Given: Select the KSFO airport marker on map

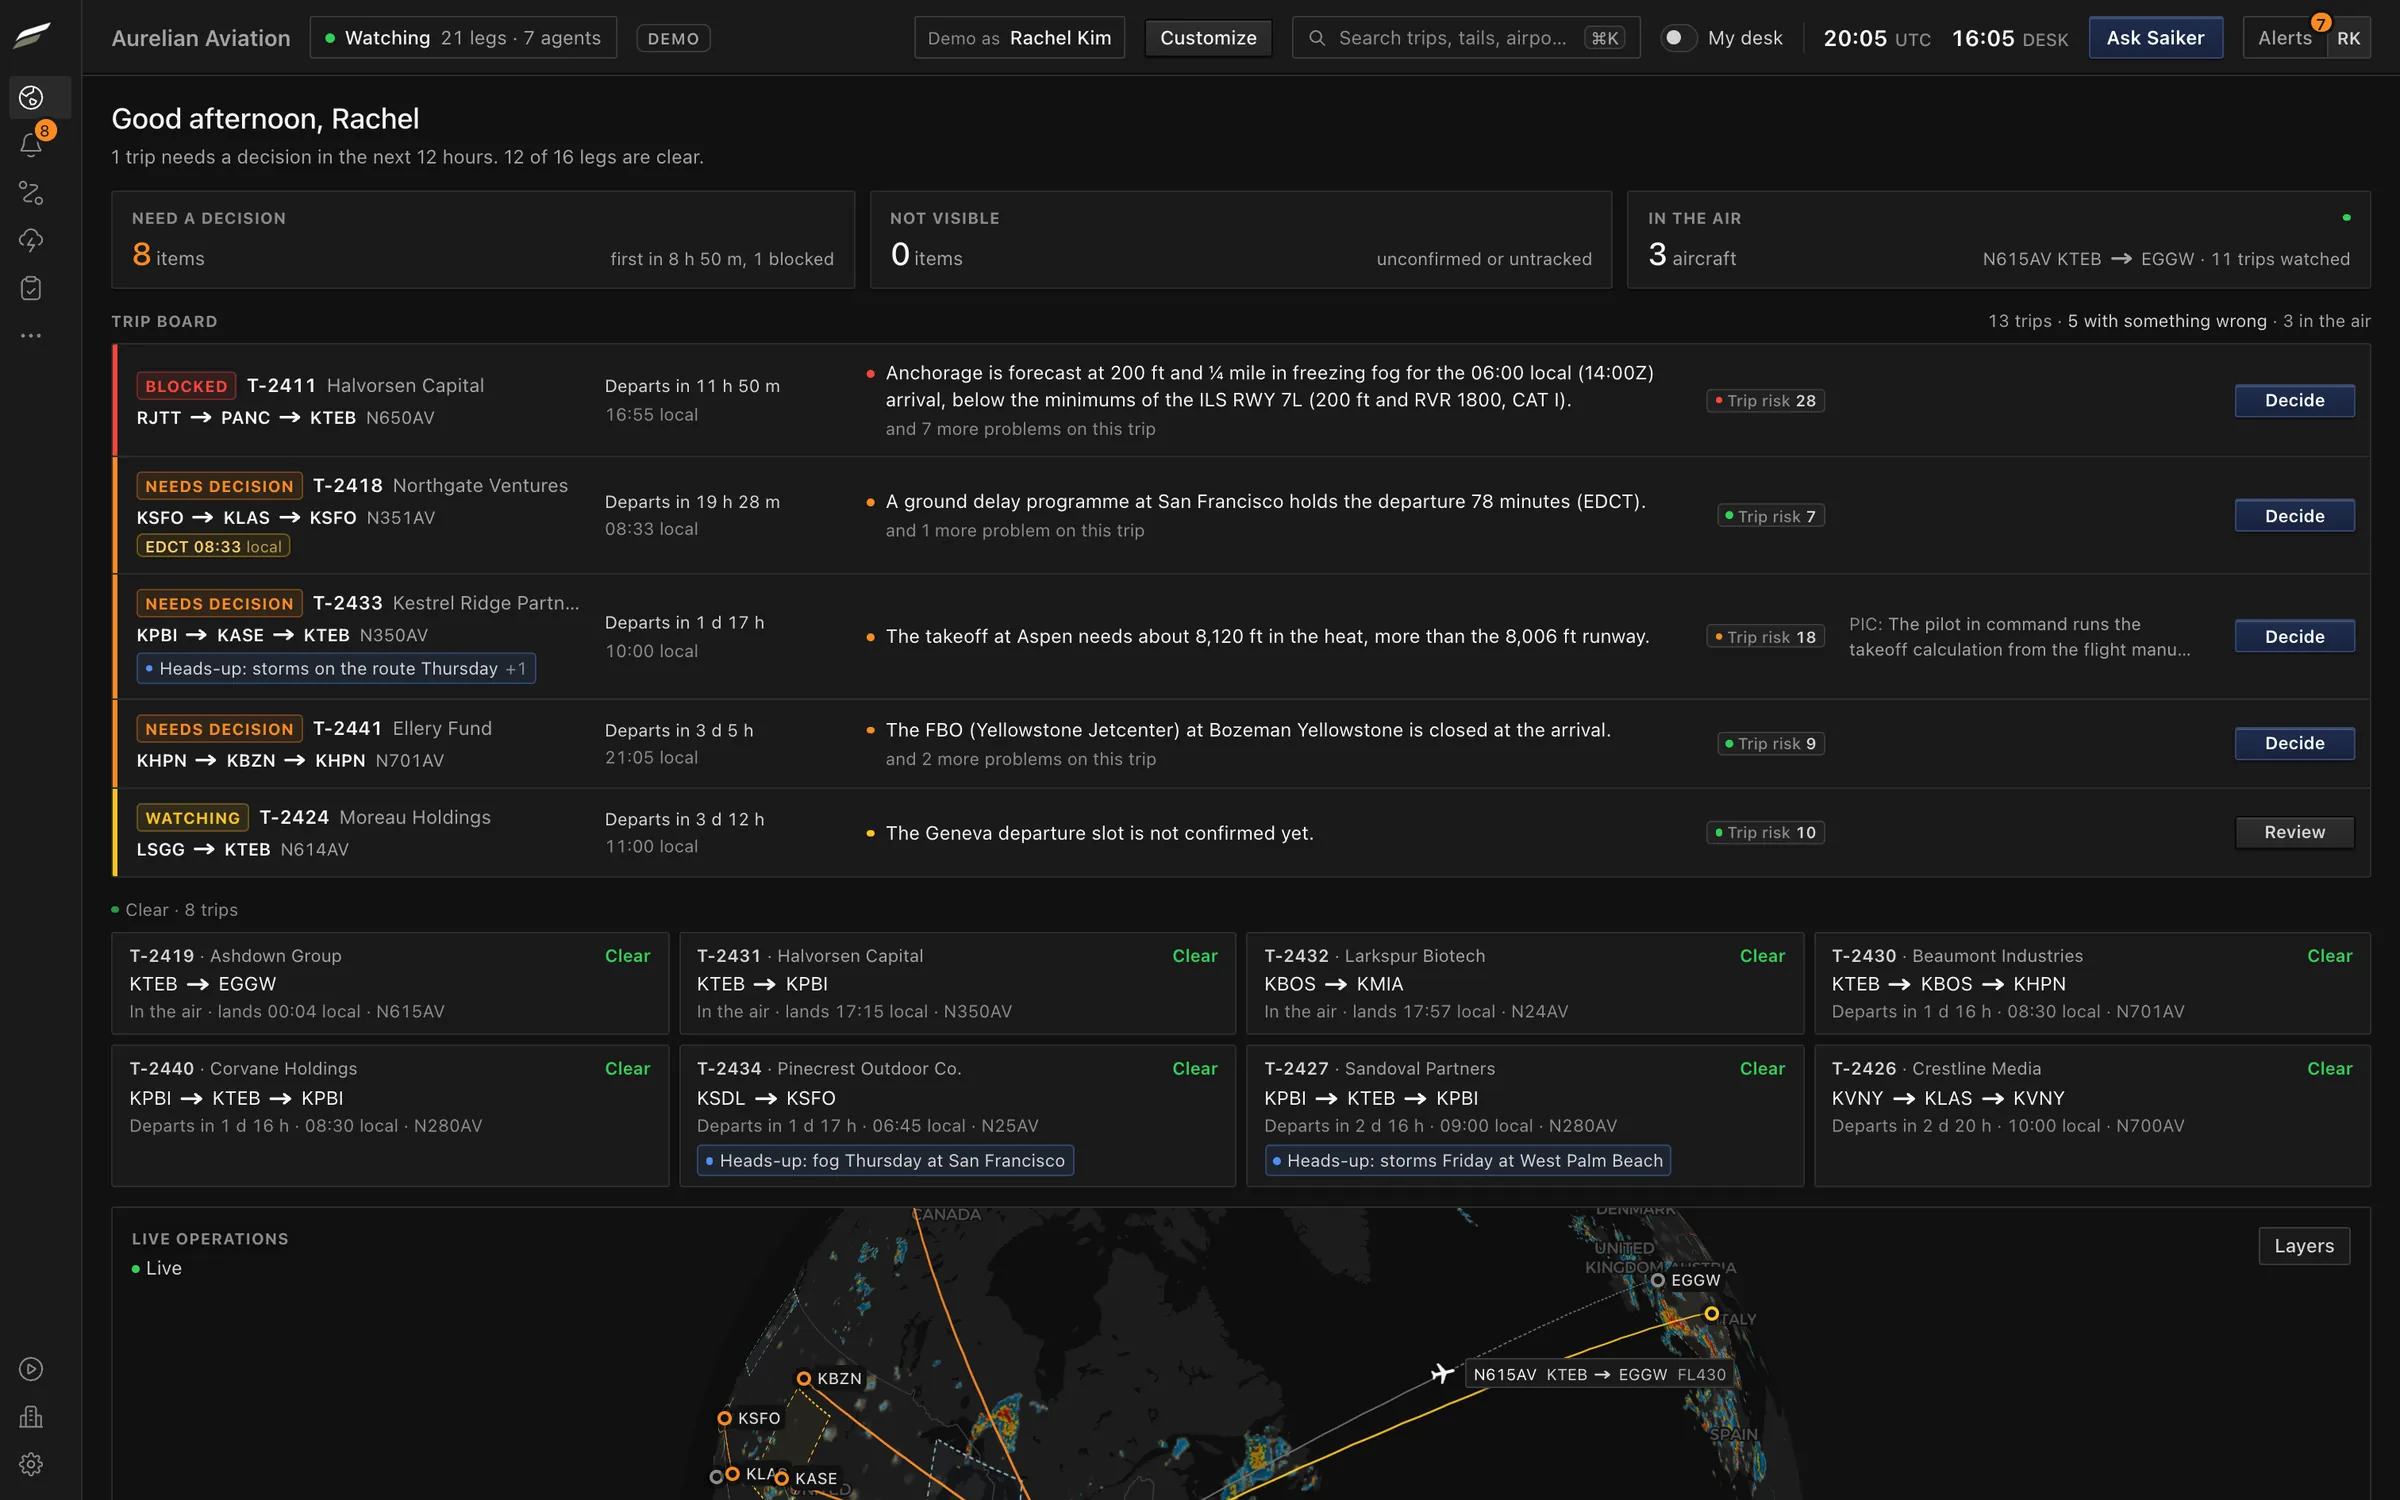Looking at the screenshot, I should [x=725, y=1418].
